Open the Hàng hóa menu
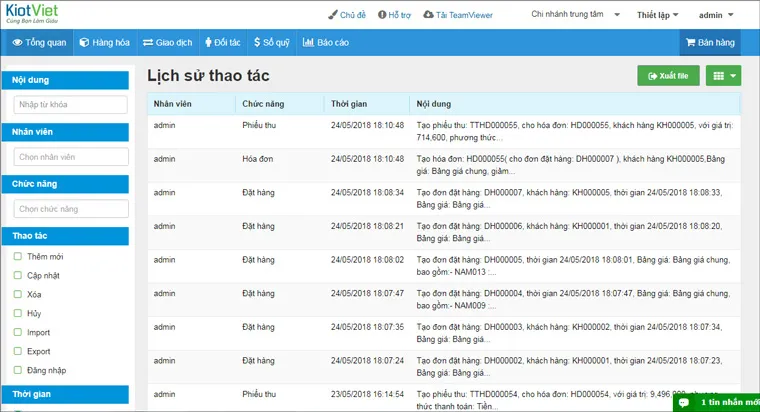Viewport: 760px width, 412px height. (104, 43)
